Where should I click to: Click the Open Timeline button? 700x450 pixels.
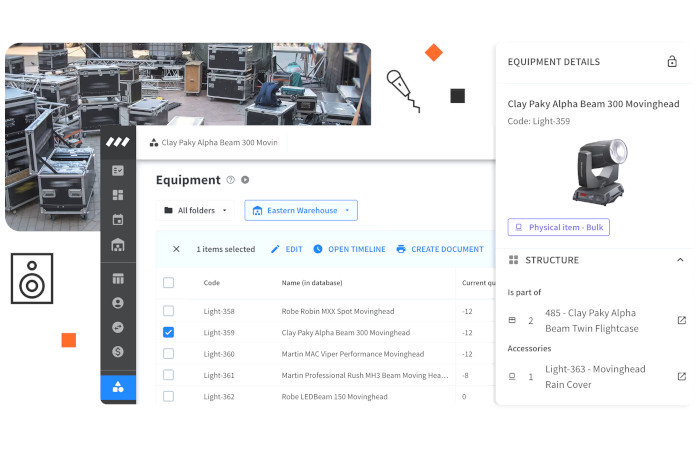click(350, 249)
